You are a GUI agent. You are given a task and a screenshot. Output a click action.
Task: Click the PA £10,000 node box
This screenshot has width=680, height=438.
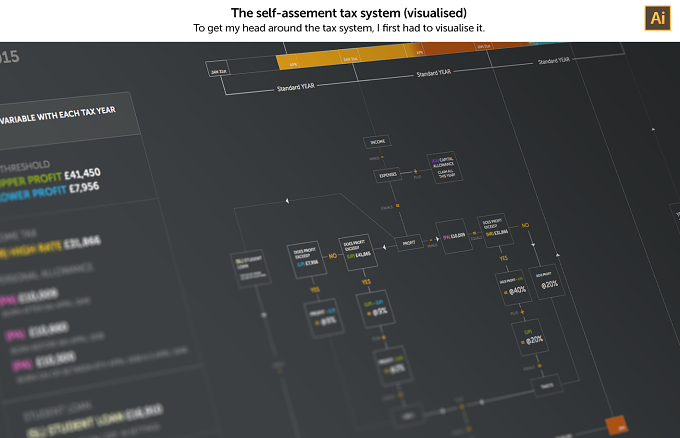pyautogui.click(x=454, y=236)
